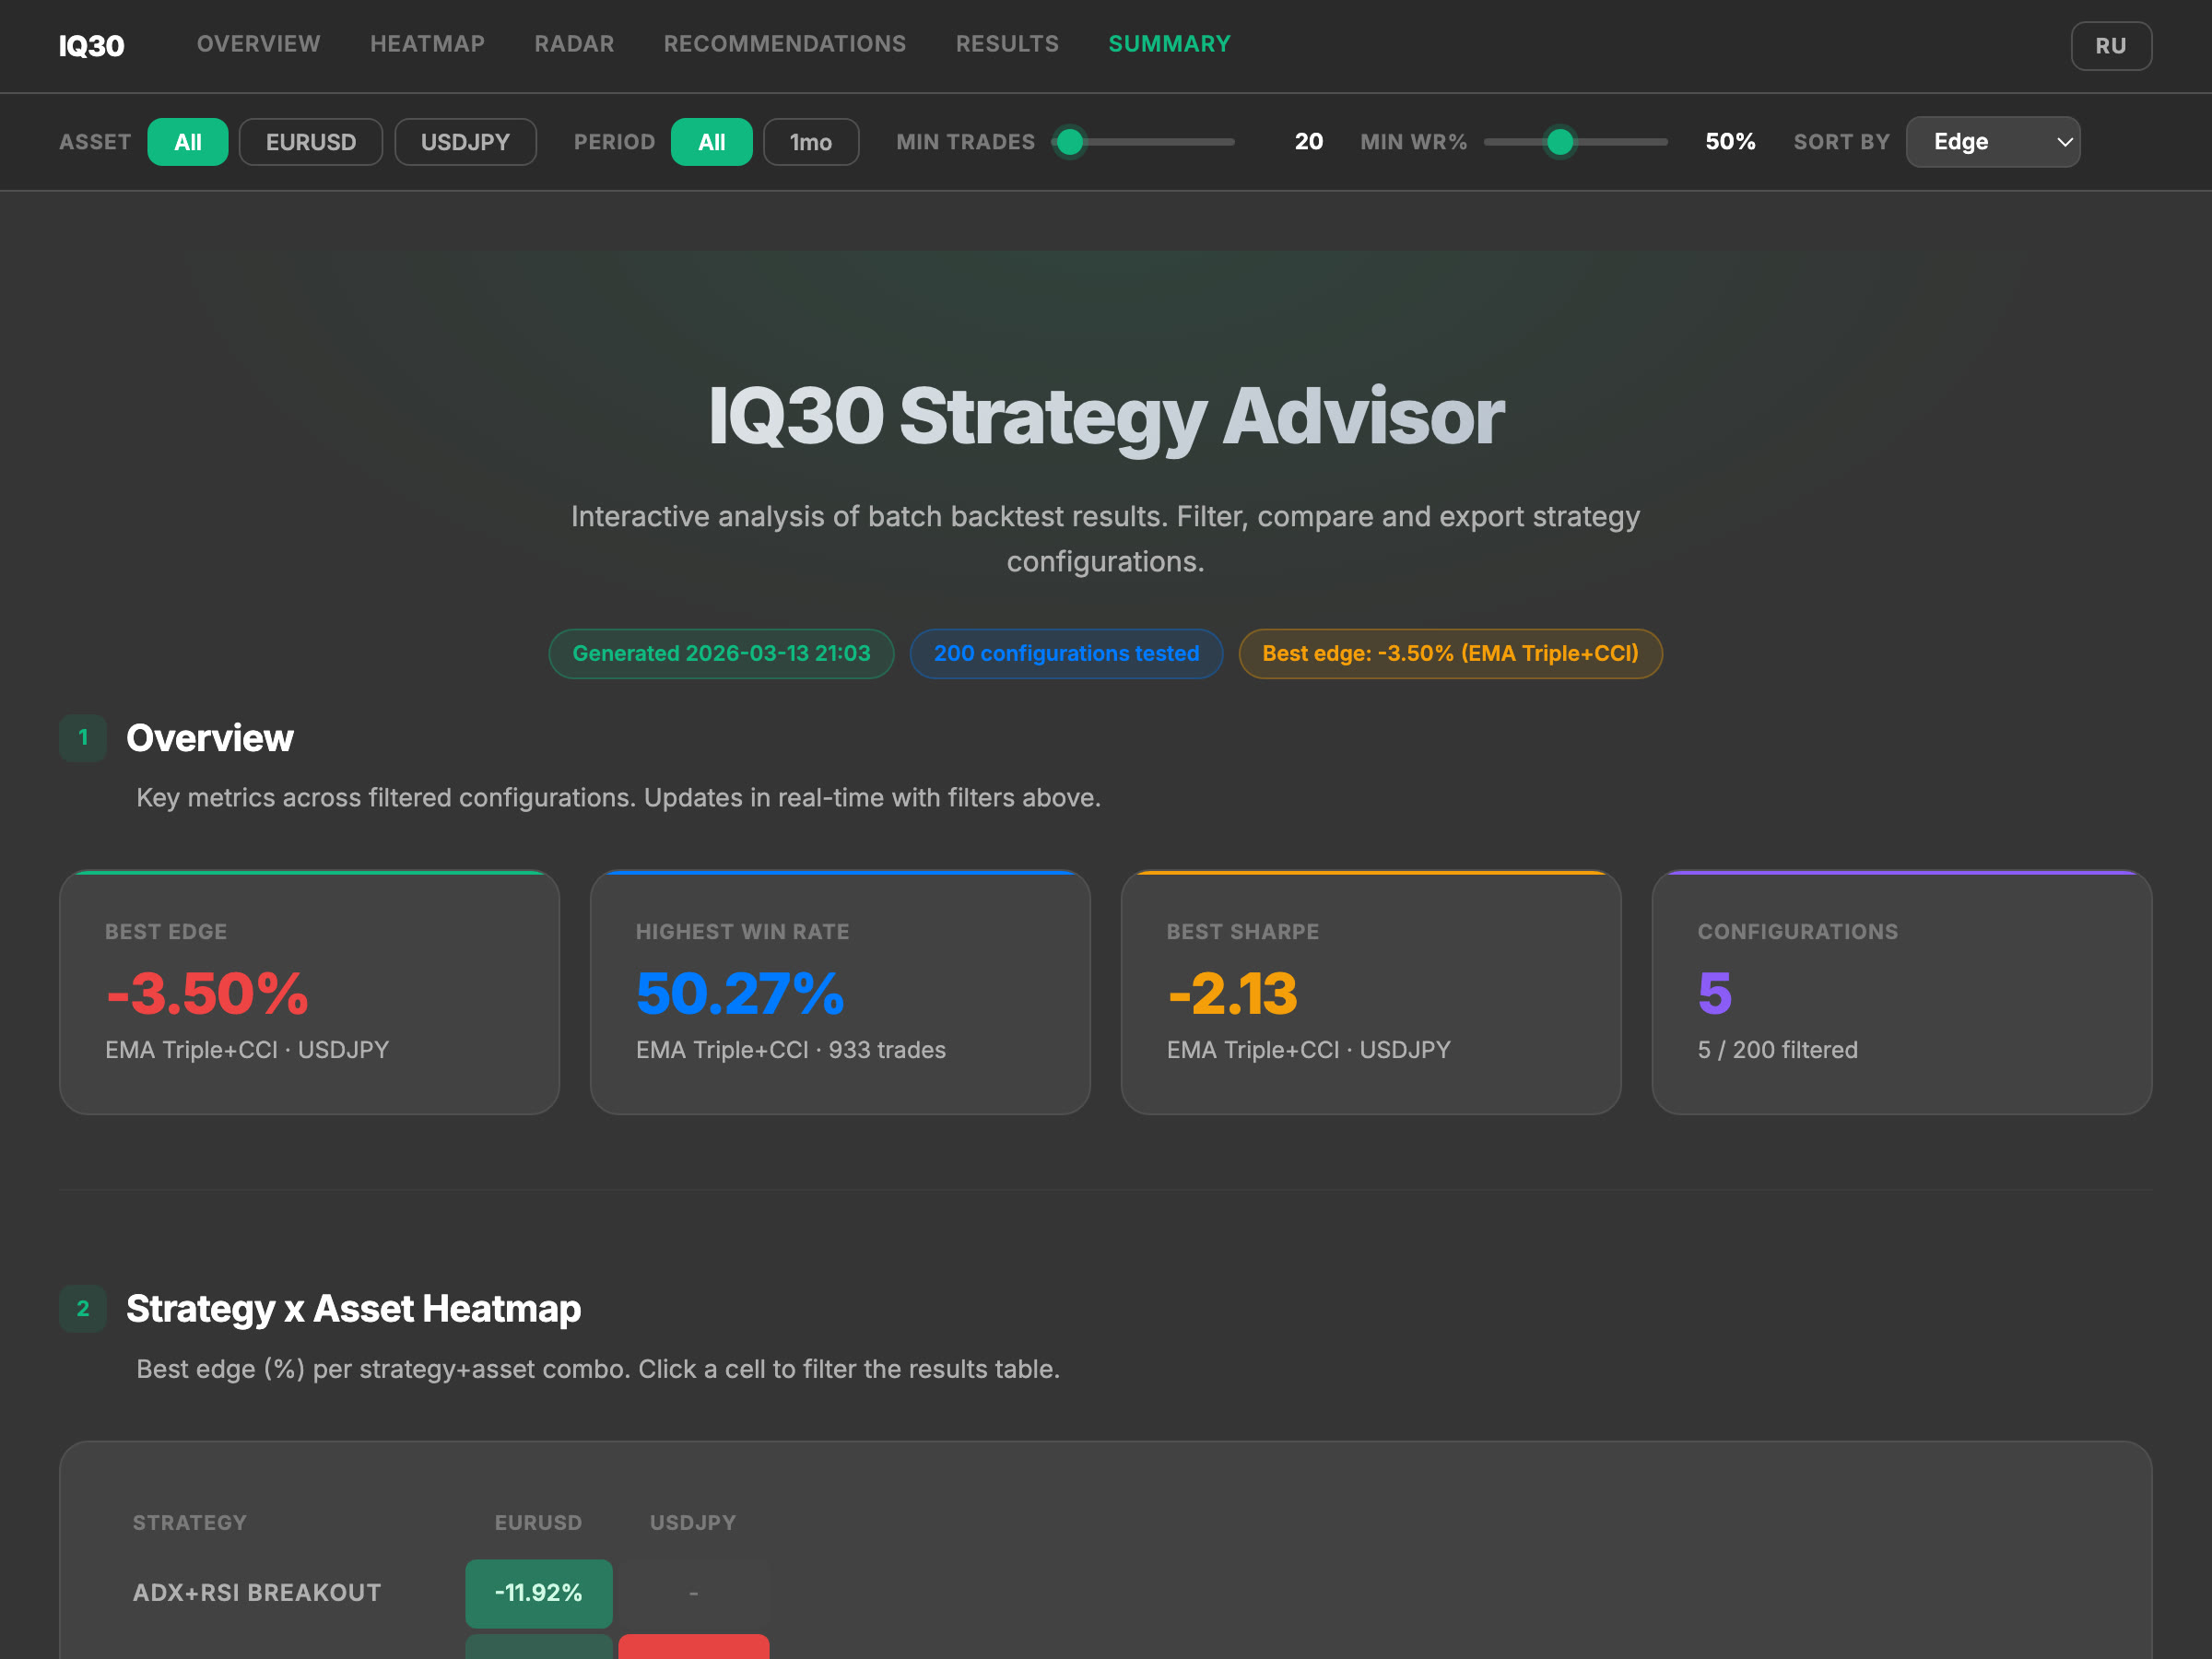Switch to the Radar nav tab
Viewport: 2212px width, 1659px height.
[x=574, y=44]
